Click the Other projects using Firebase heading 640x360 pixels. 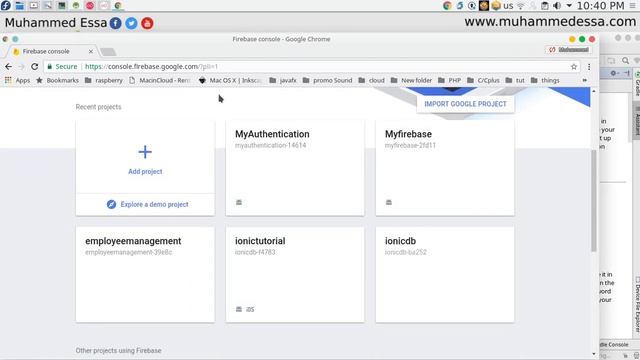point(118,351)
